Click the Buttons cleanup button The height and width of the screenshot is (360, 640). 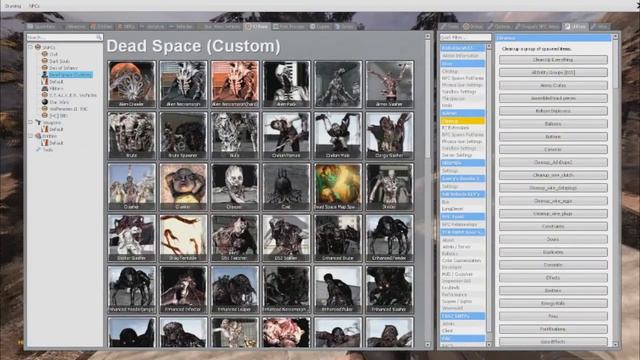pyautogui.click(x=553, y=137)
